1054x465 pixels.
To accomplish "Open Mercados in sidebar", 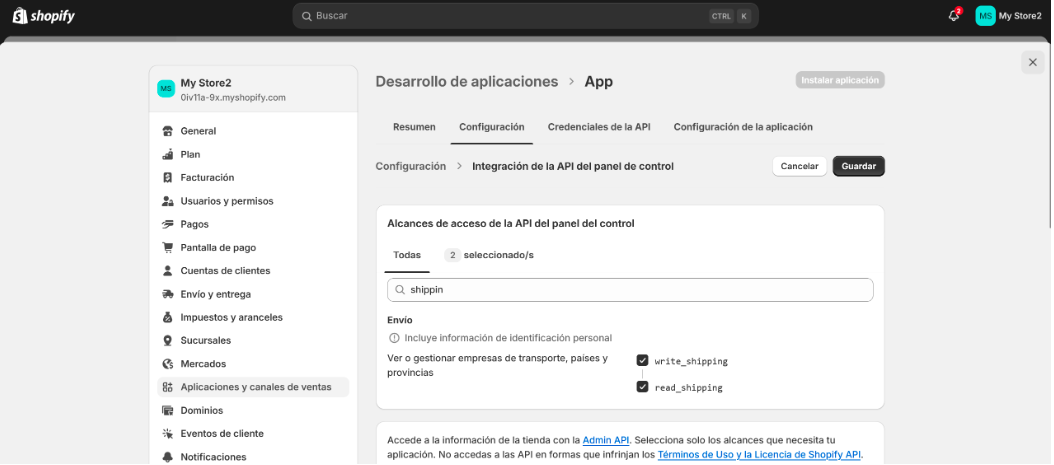I will pyautogui.click(x=253, y=364).
